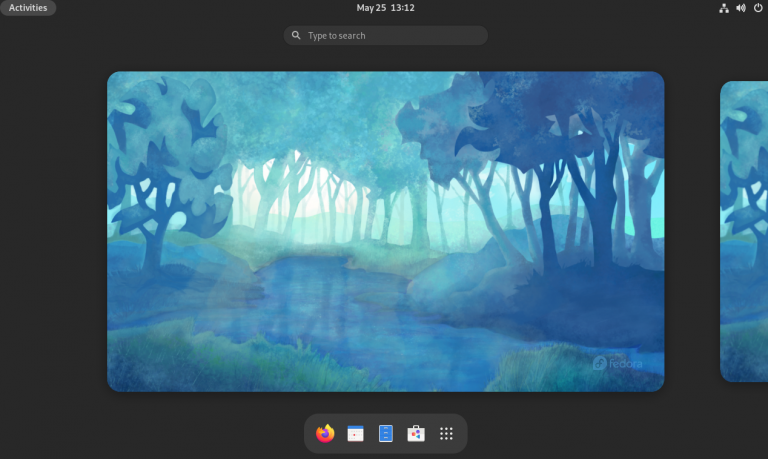Focus the 'Type to search' field
The width and height of the screenshot is (768, 459).
click(390, 36)
